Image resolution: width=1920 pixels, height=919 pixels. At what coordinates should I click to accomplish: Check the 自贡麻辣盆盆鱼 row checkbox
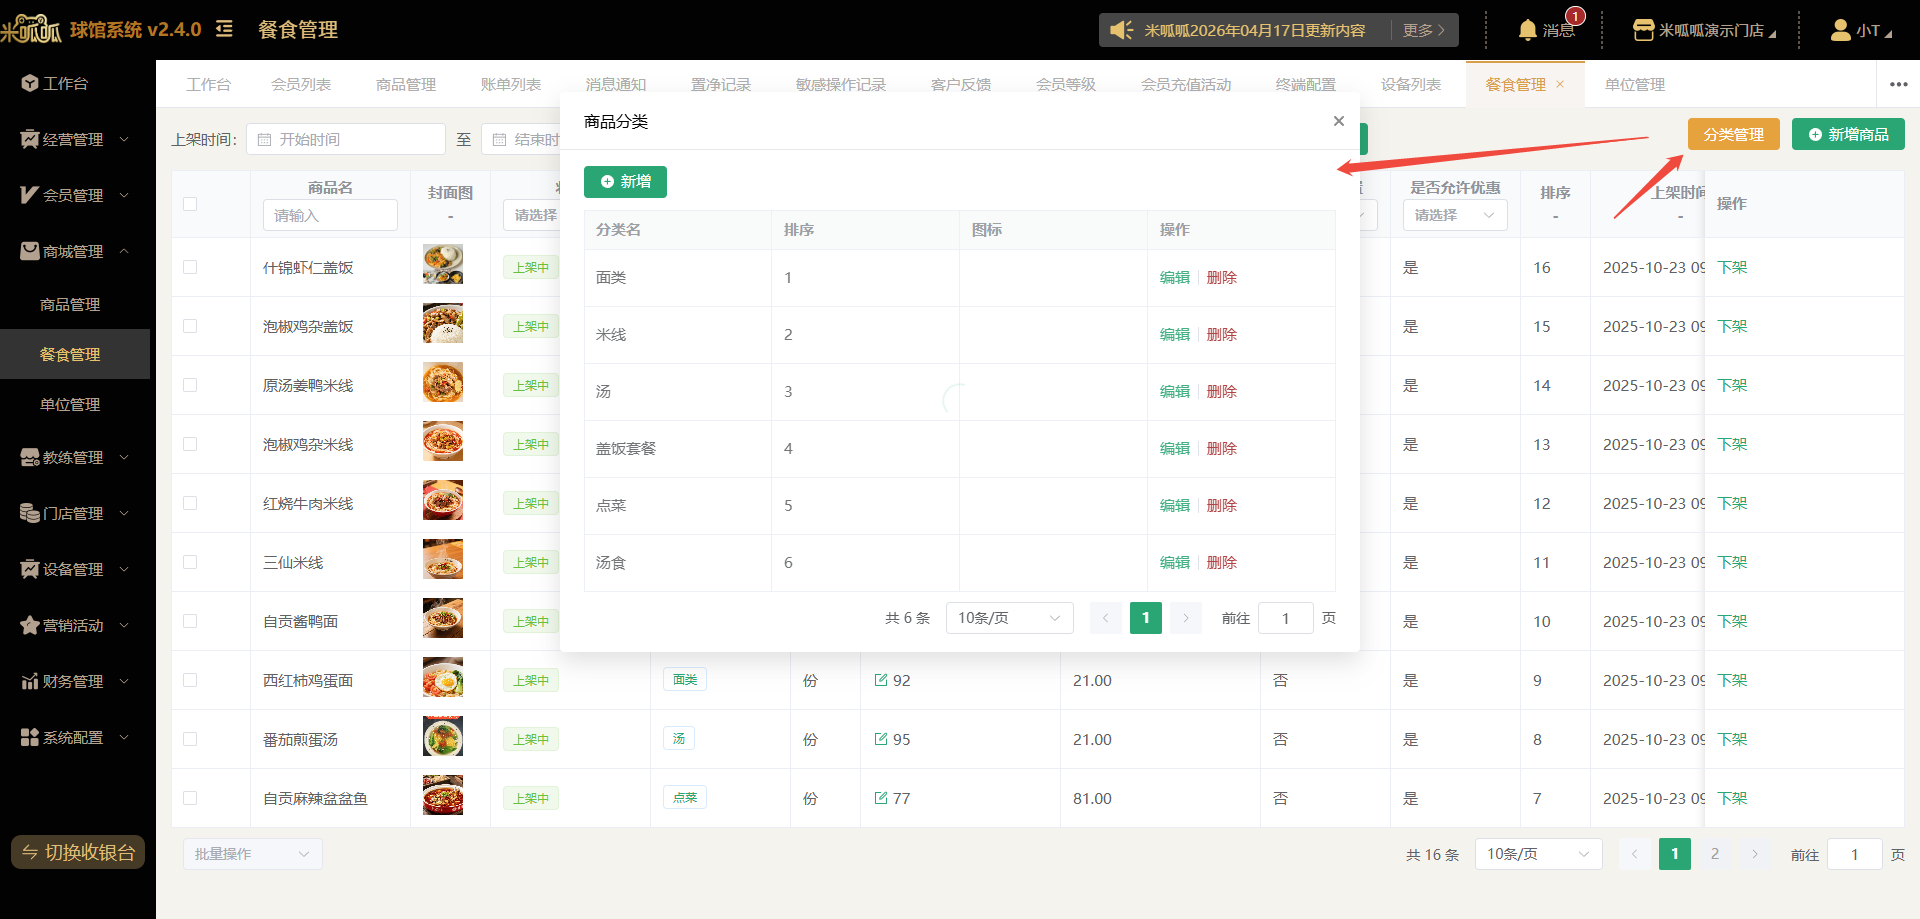190,798
